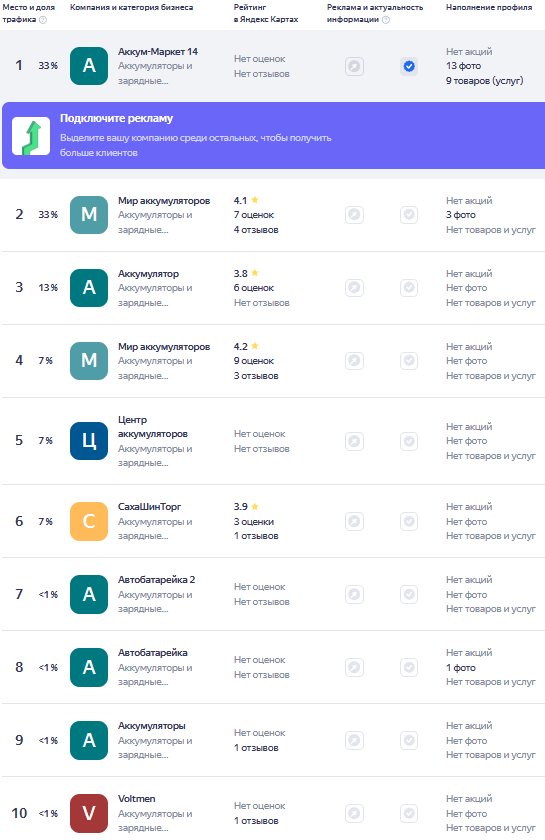545x840 pixels.
Task: Click the 7 оценок text
Action: coord(254,215)
